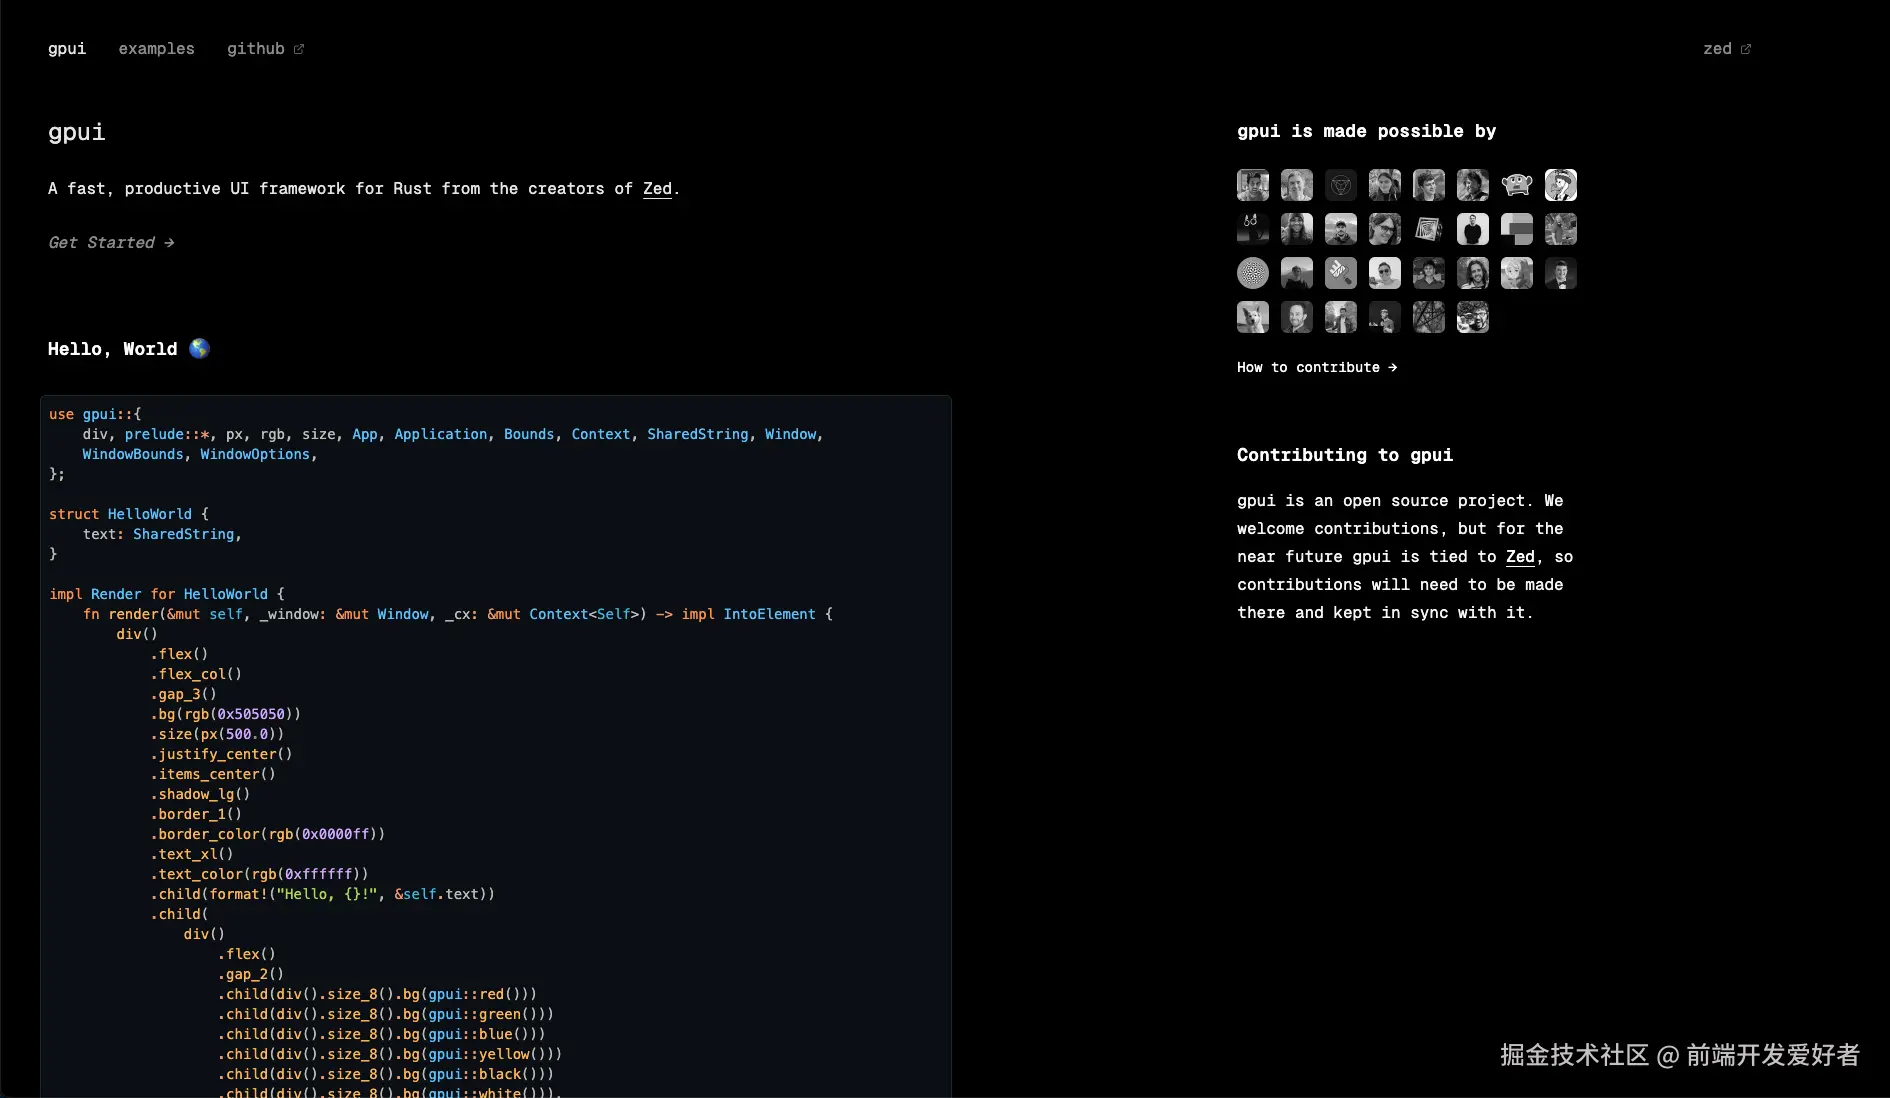This screenshot has height=1098, width=1890.
Task: Click the 'Contributing to gpui' heading
Action: 1345,455
